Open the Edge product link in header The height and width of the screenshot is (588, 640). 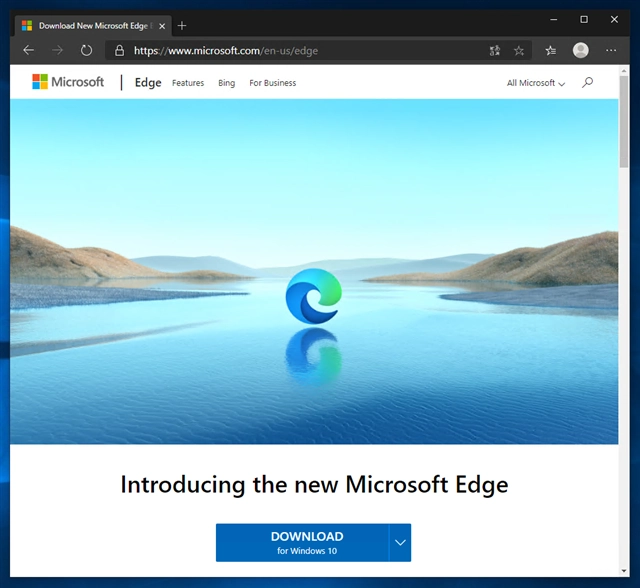(148, 82)
